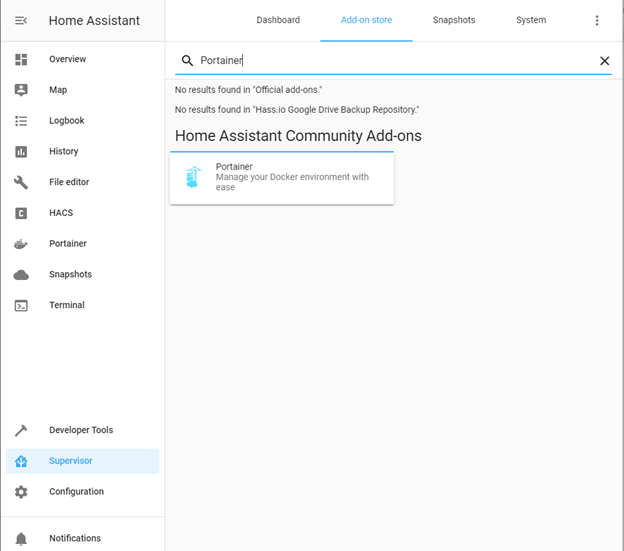This screenshot has height=551, width=624.
Task: Click the File editor wrench icon
Action: (21, 182)
